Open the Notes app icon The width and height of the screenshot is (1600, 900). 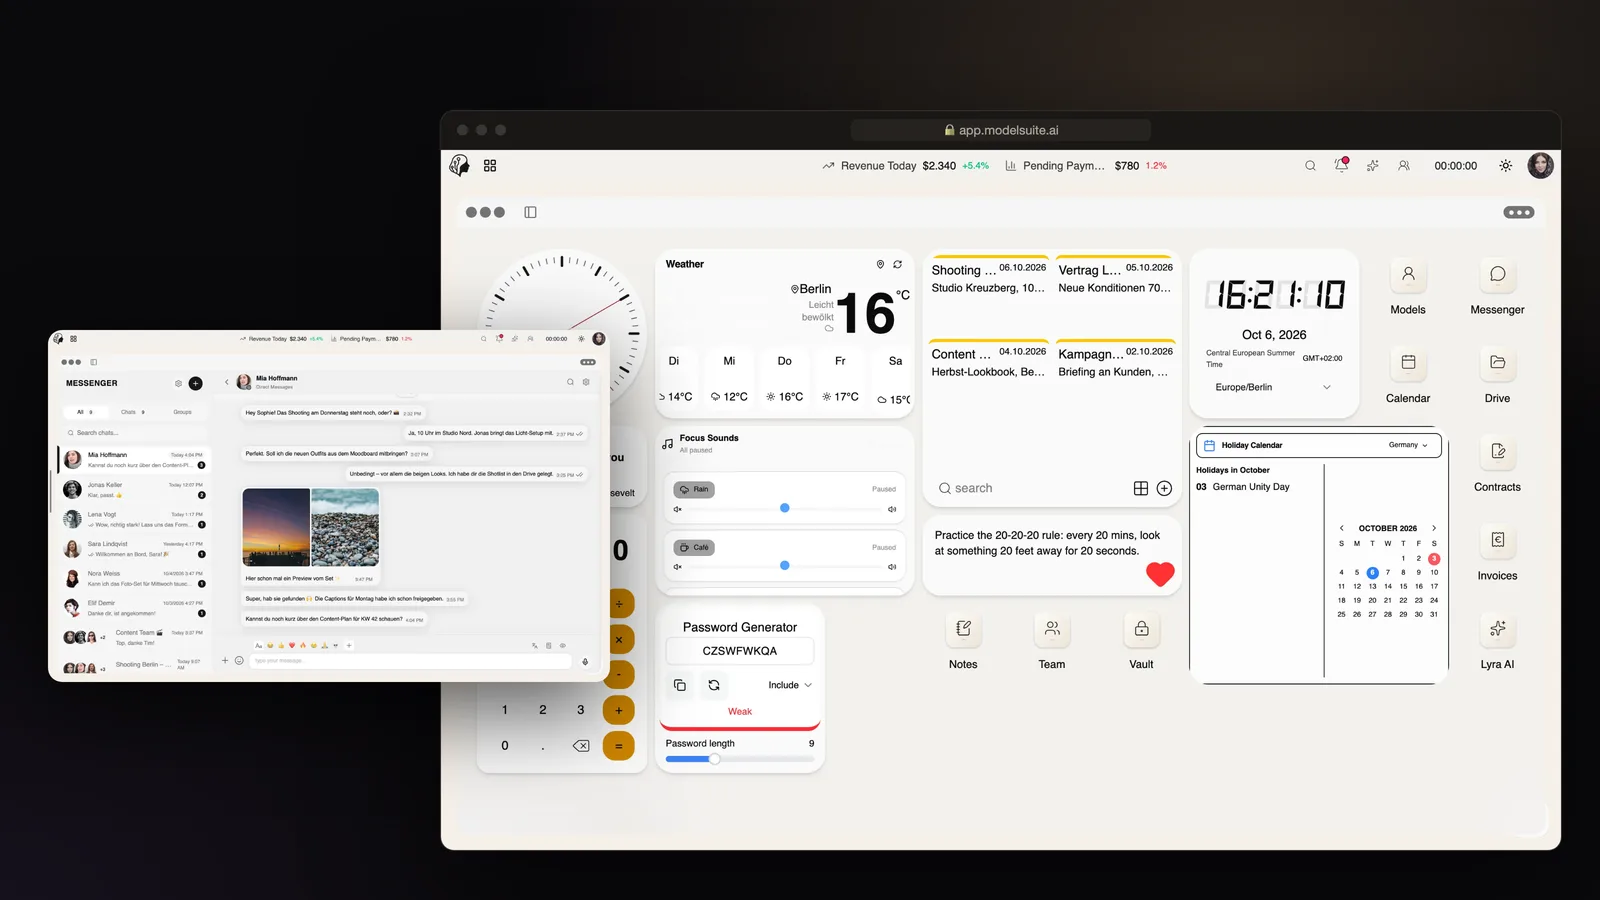[963, 629]
